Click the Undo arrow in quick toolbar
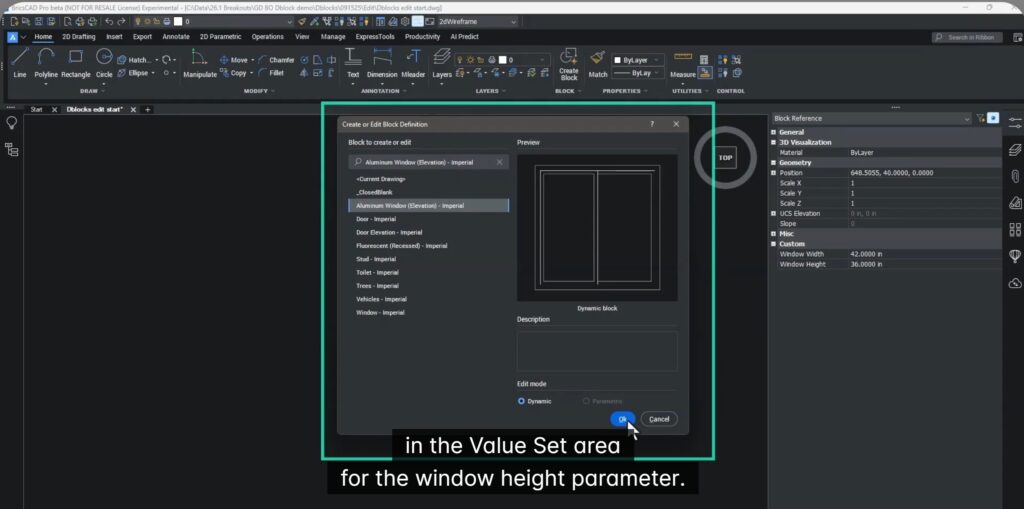The image size is (1024, 509). (x=110, y=22)
